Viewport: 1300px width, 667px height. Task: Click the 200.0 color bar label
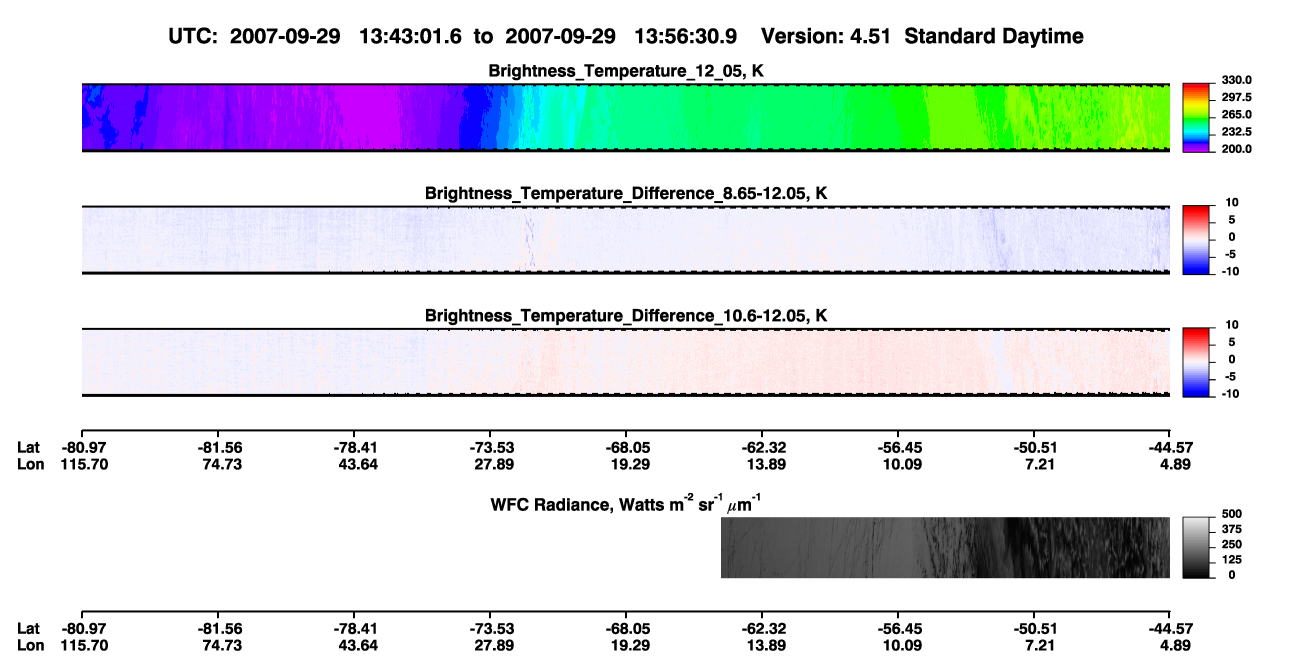(1236, 149)
